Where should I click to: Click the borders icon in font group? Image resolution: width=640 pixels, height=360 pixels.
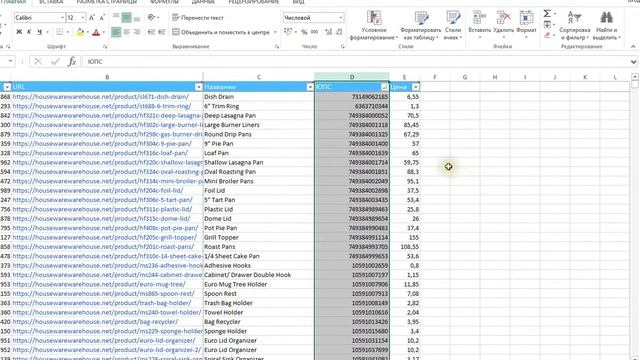tap(60, 32)
